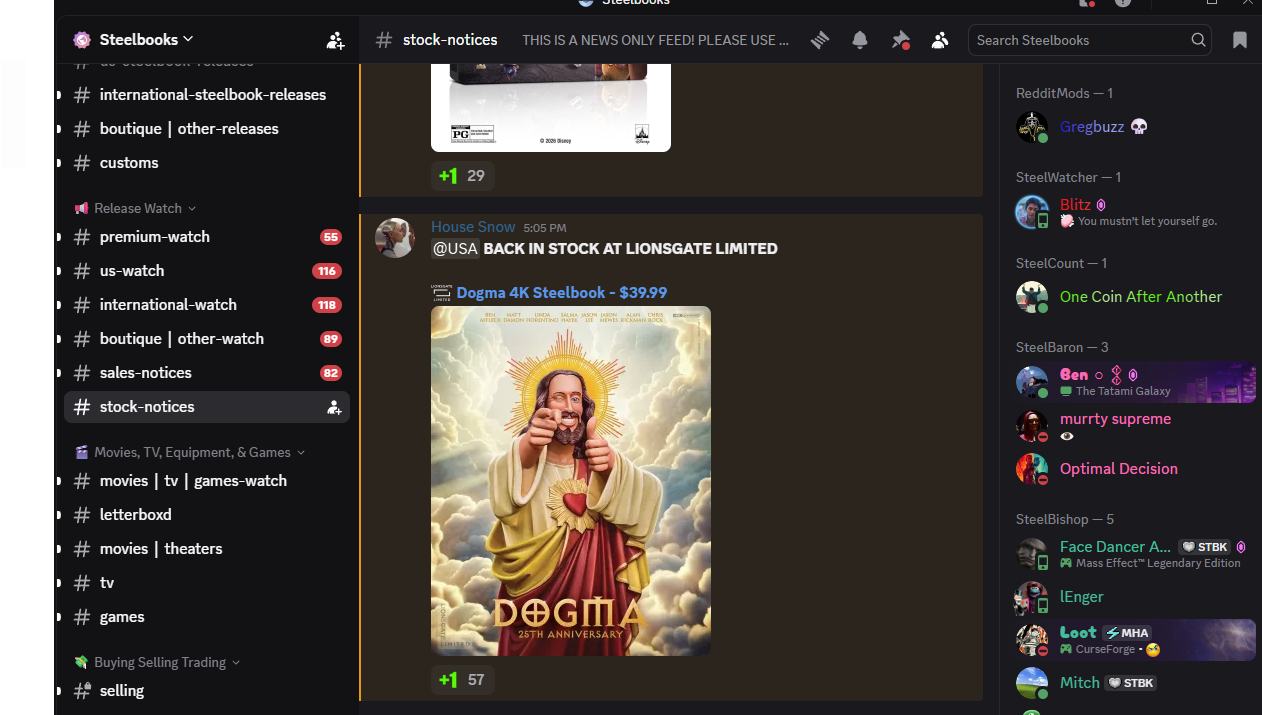Open the games channel
Screen dimensions: 1262x715
(207, 617)
